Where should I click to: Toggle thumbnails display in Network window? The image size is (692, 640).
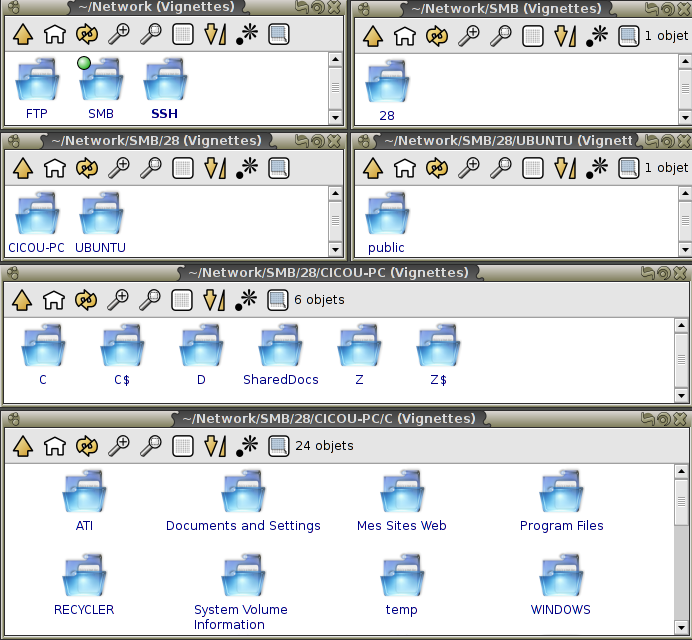[x=279, y=34]
